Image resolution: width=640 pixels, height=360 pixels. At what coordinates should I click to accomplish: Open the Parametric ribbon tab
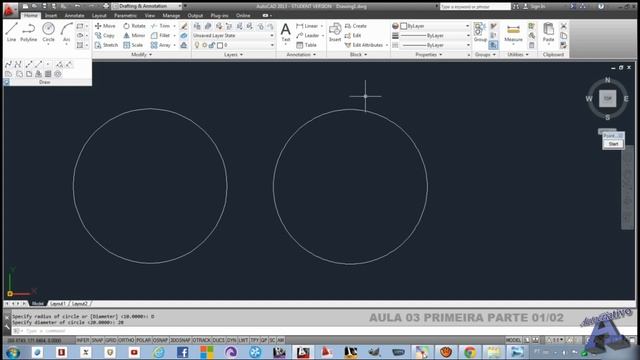point(125,16)
